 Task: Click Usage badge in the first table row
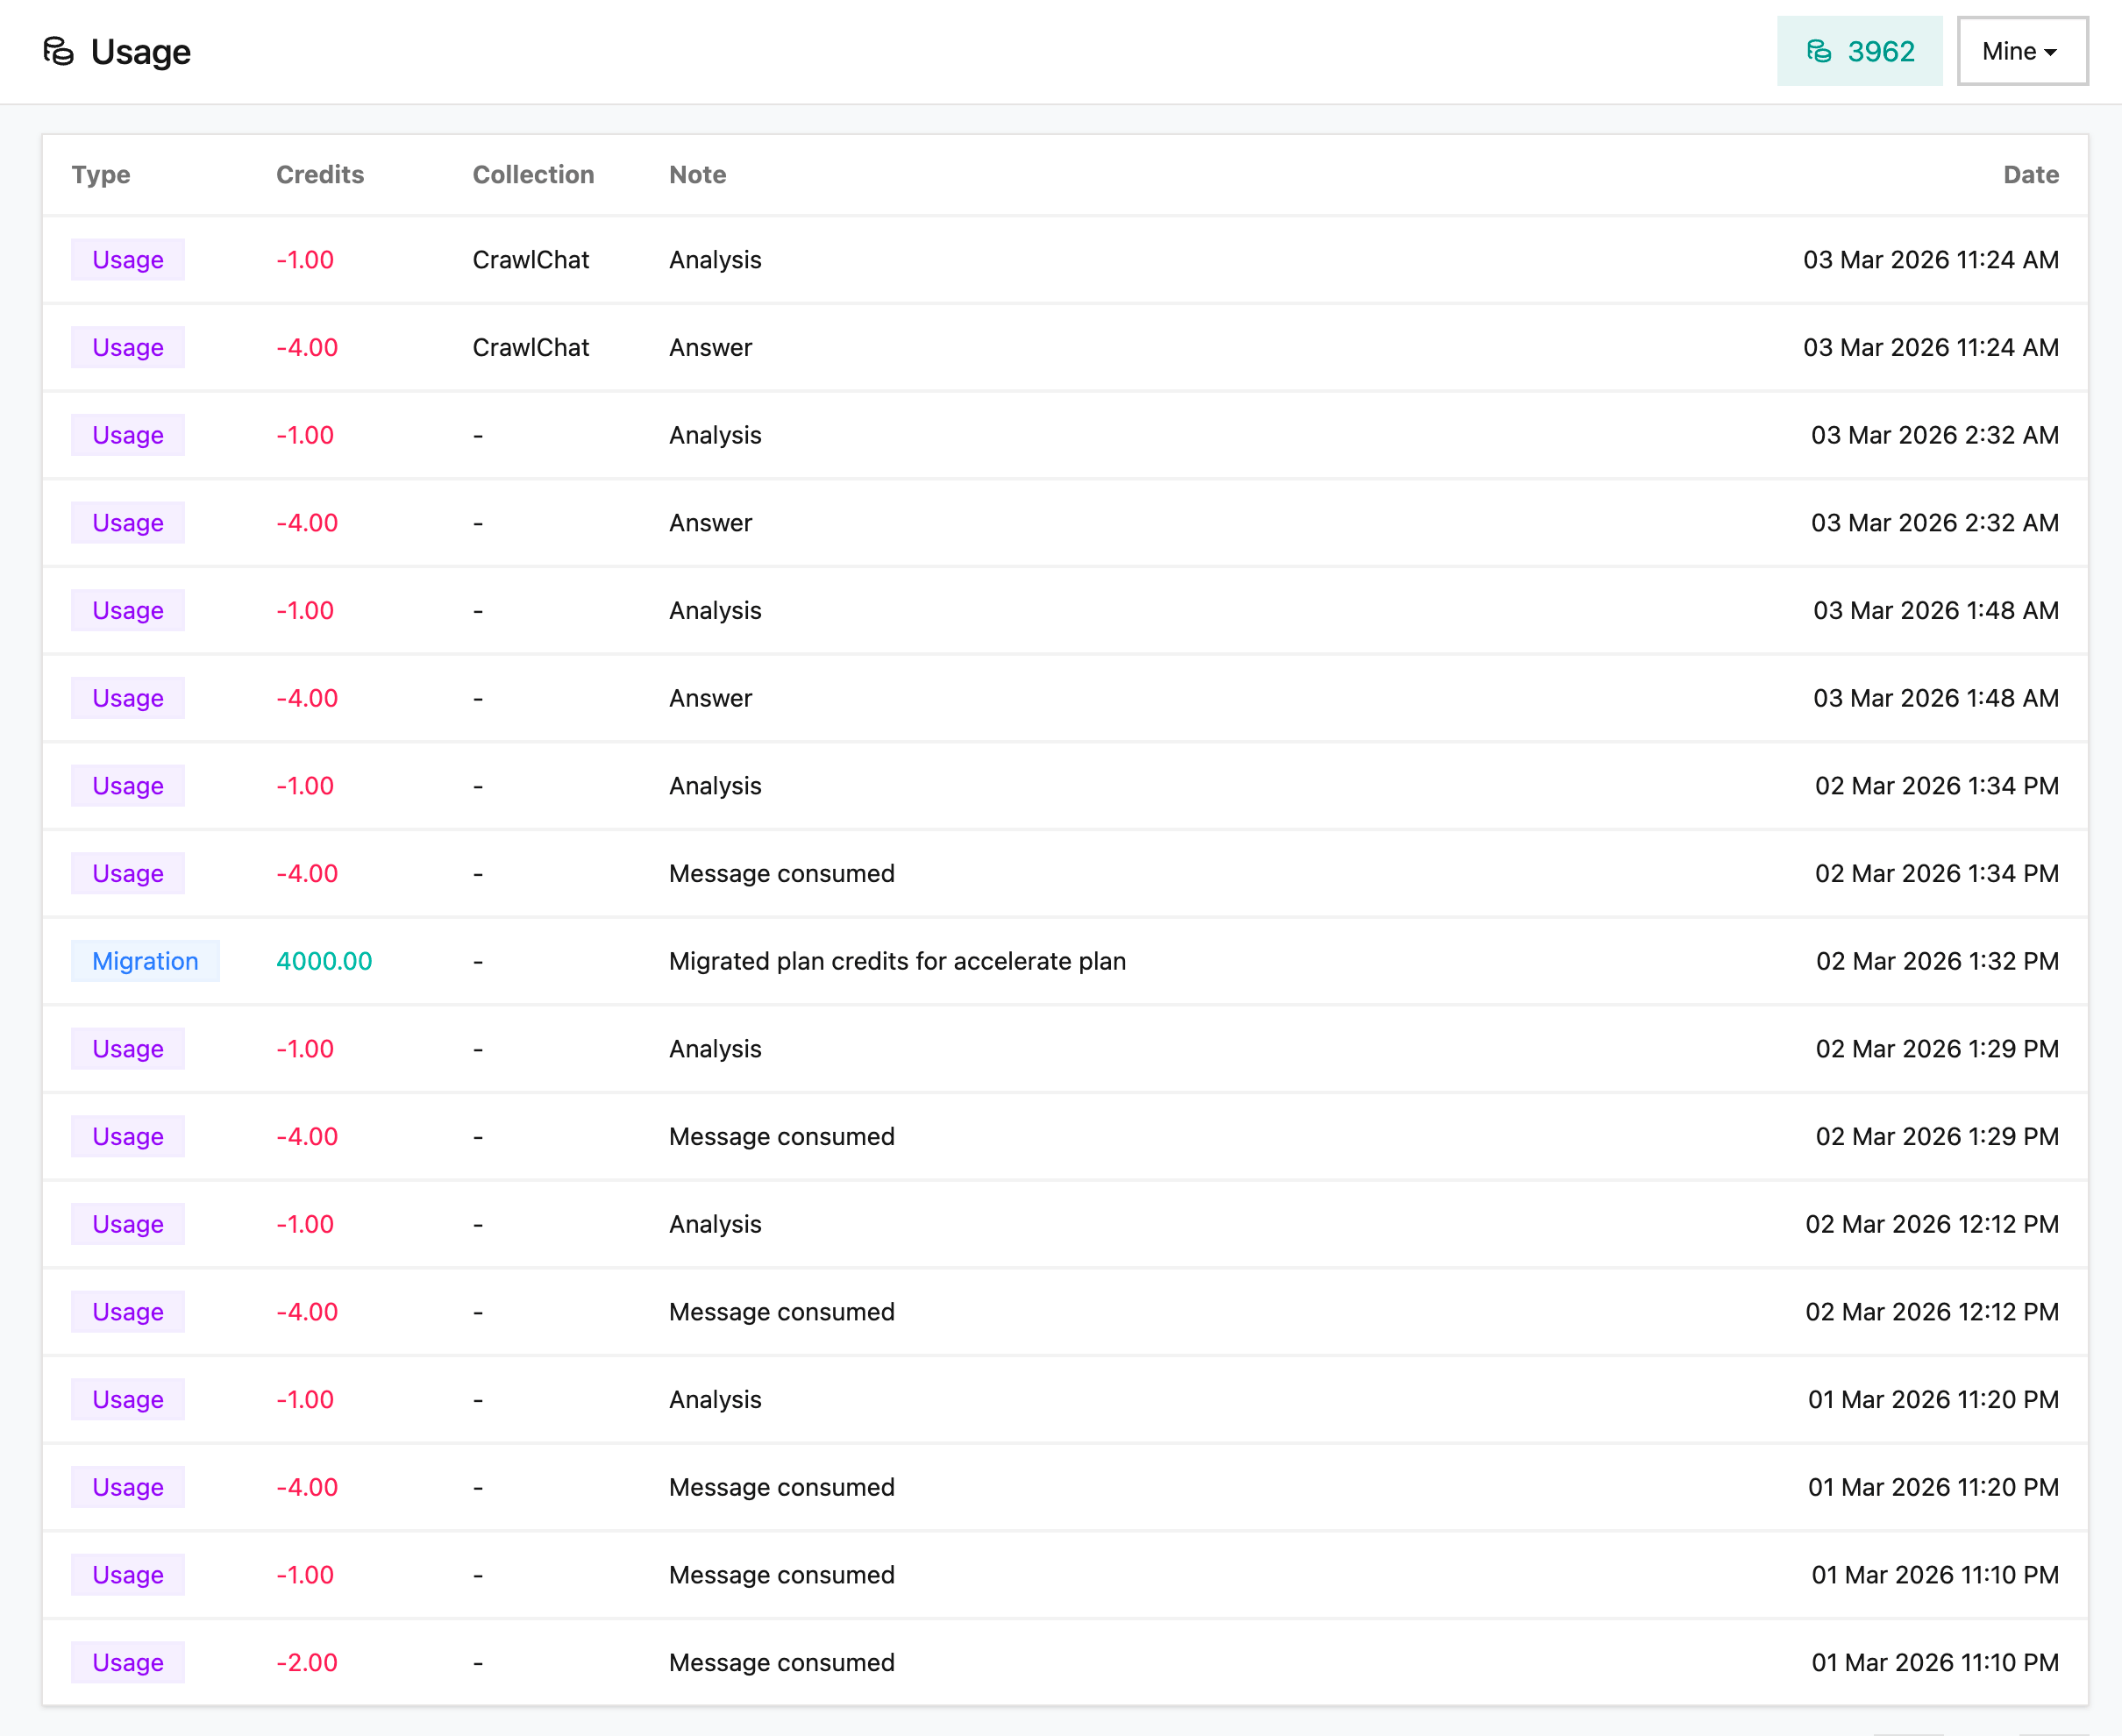click(128, 260)
